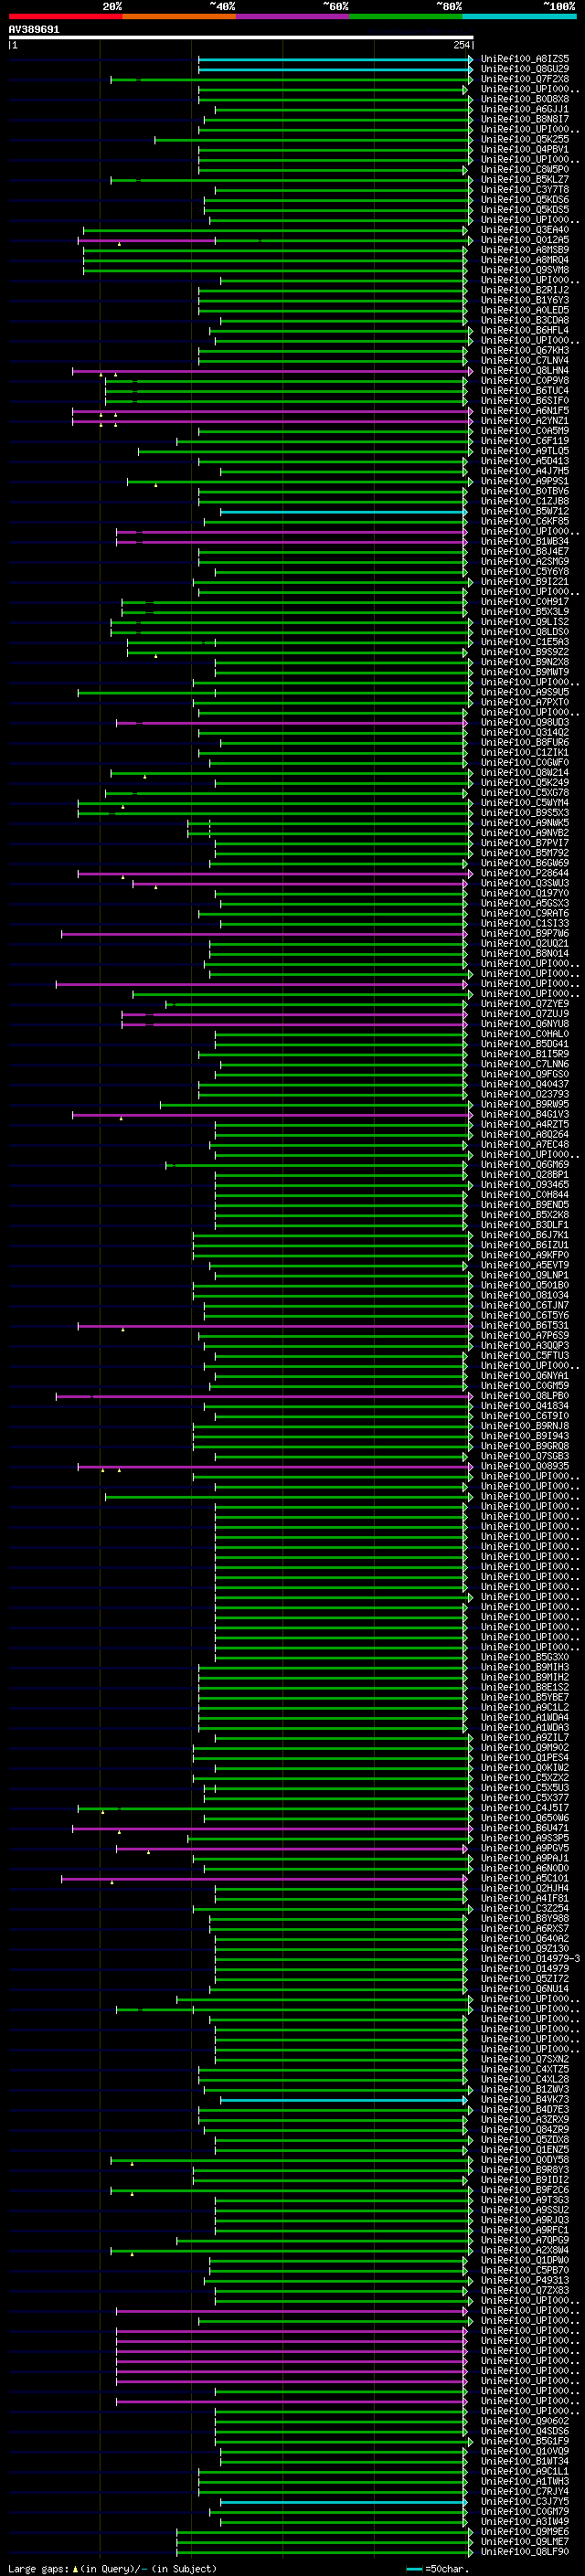Image resolution: width=585 pixels, height=2576 pixels.
Task: Click the white query sequence ruler bar
Action: (x=241, y=38)
